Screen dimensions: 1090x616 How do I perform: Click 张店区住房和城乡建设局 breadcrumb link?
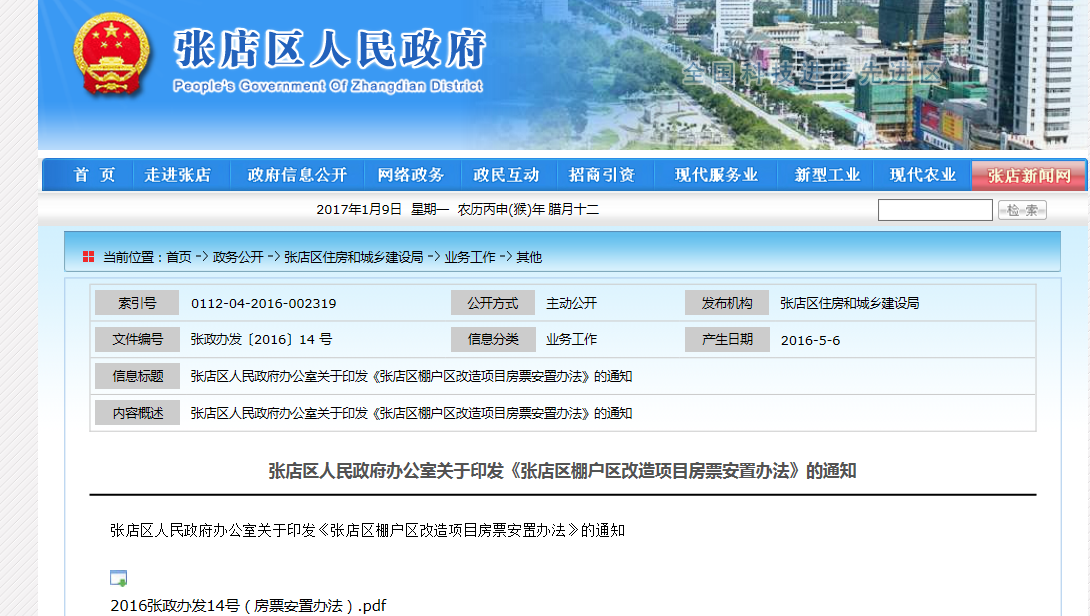point(354,257)
